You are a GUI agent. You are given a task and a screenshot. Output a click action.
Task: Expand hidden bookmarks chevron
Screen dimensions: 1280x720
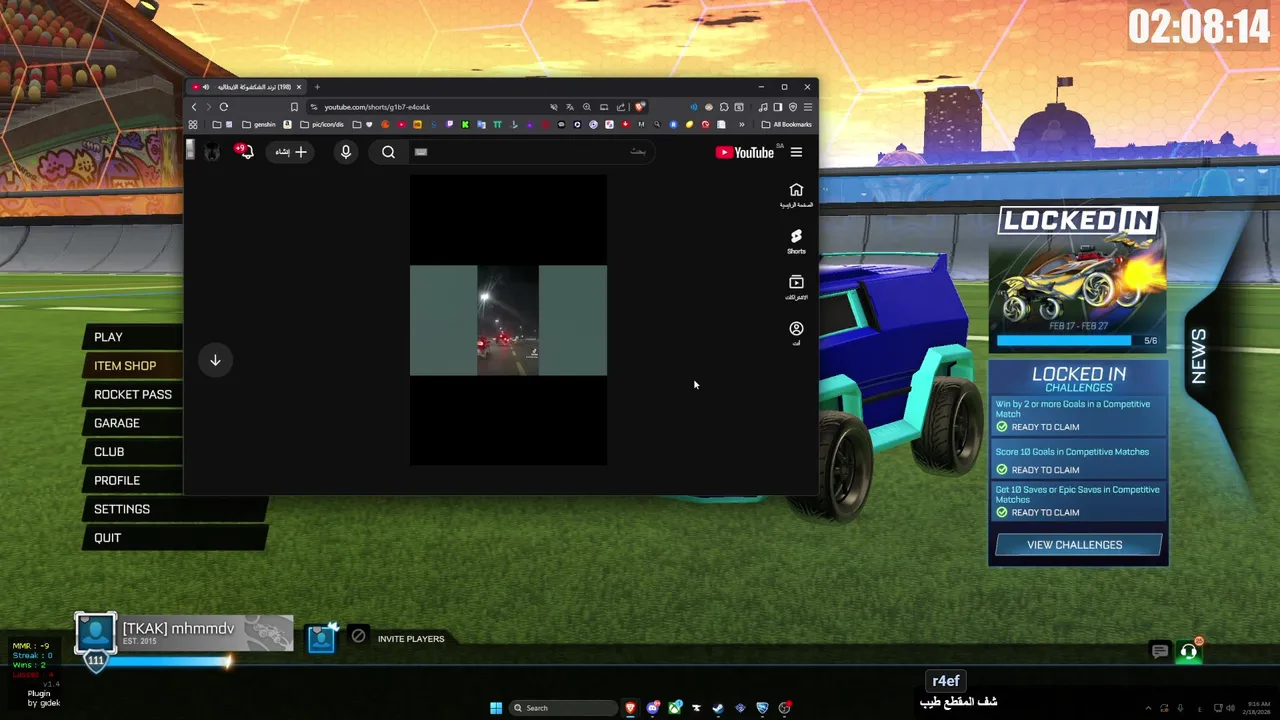tap(741, 125)
